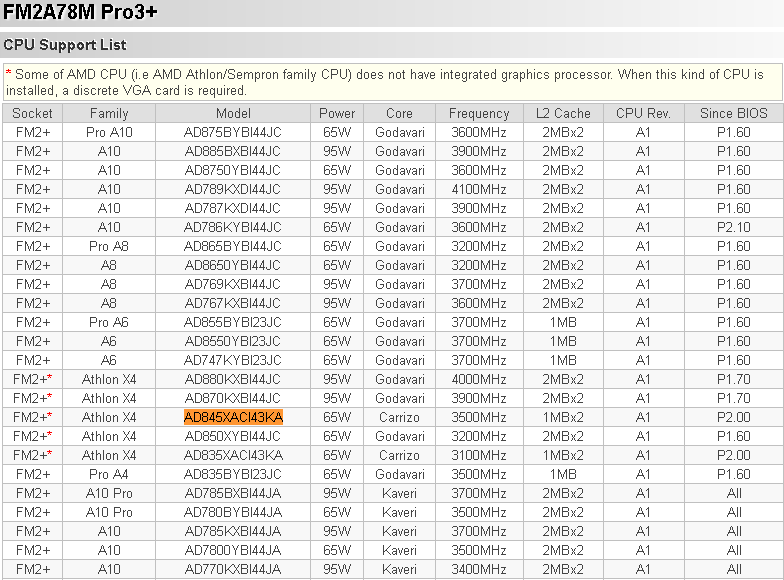The image size is (784, 580).
Task: Click model cell AD785KXBI44JA
Action: pos(233,532)
